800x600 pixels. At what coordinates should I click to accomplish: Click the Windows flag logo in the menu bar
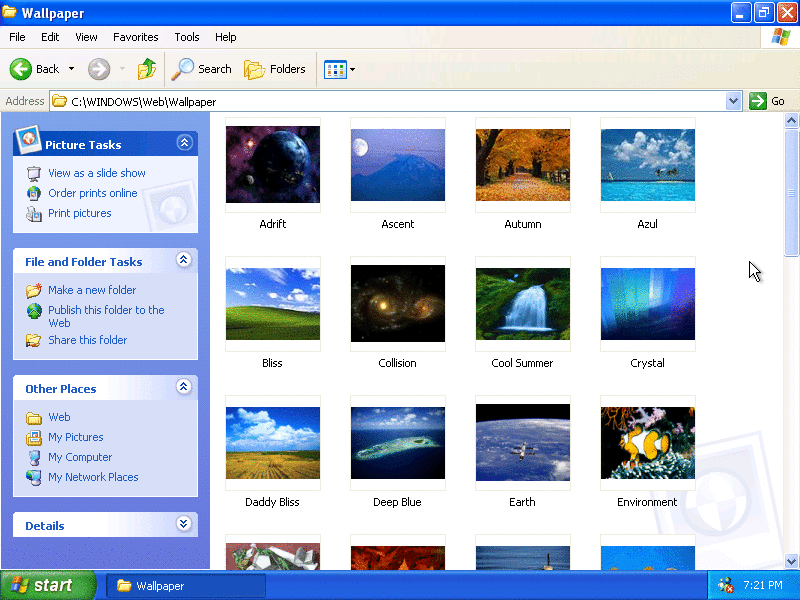781,37
